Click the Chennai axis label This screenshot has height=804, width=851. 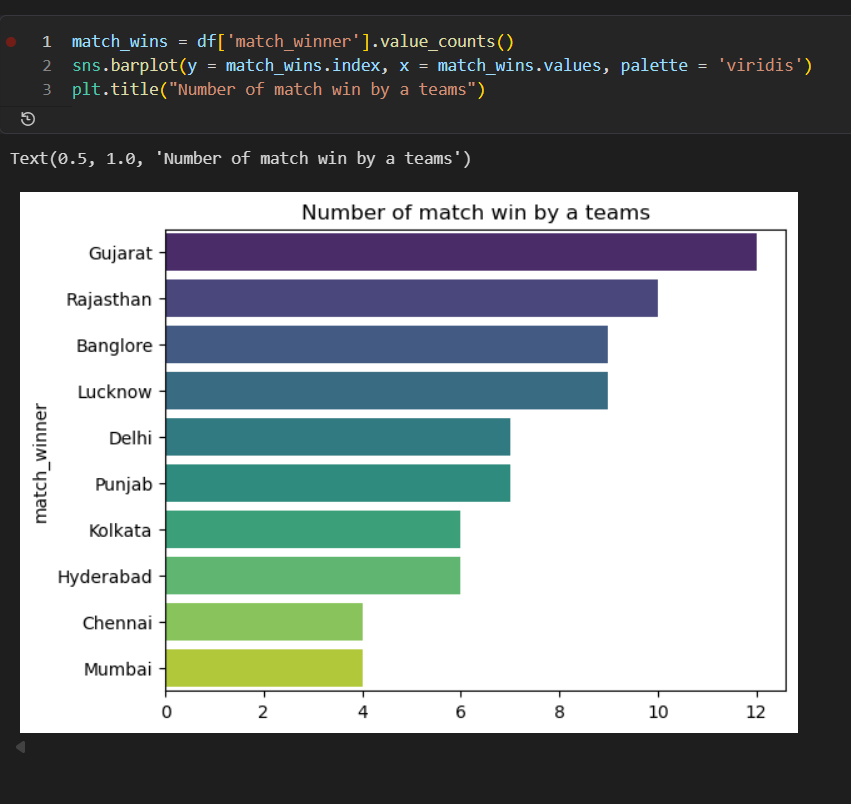pos(120,622)
